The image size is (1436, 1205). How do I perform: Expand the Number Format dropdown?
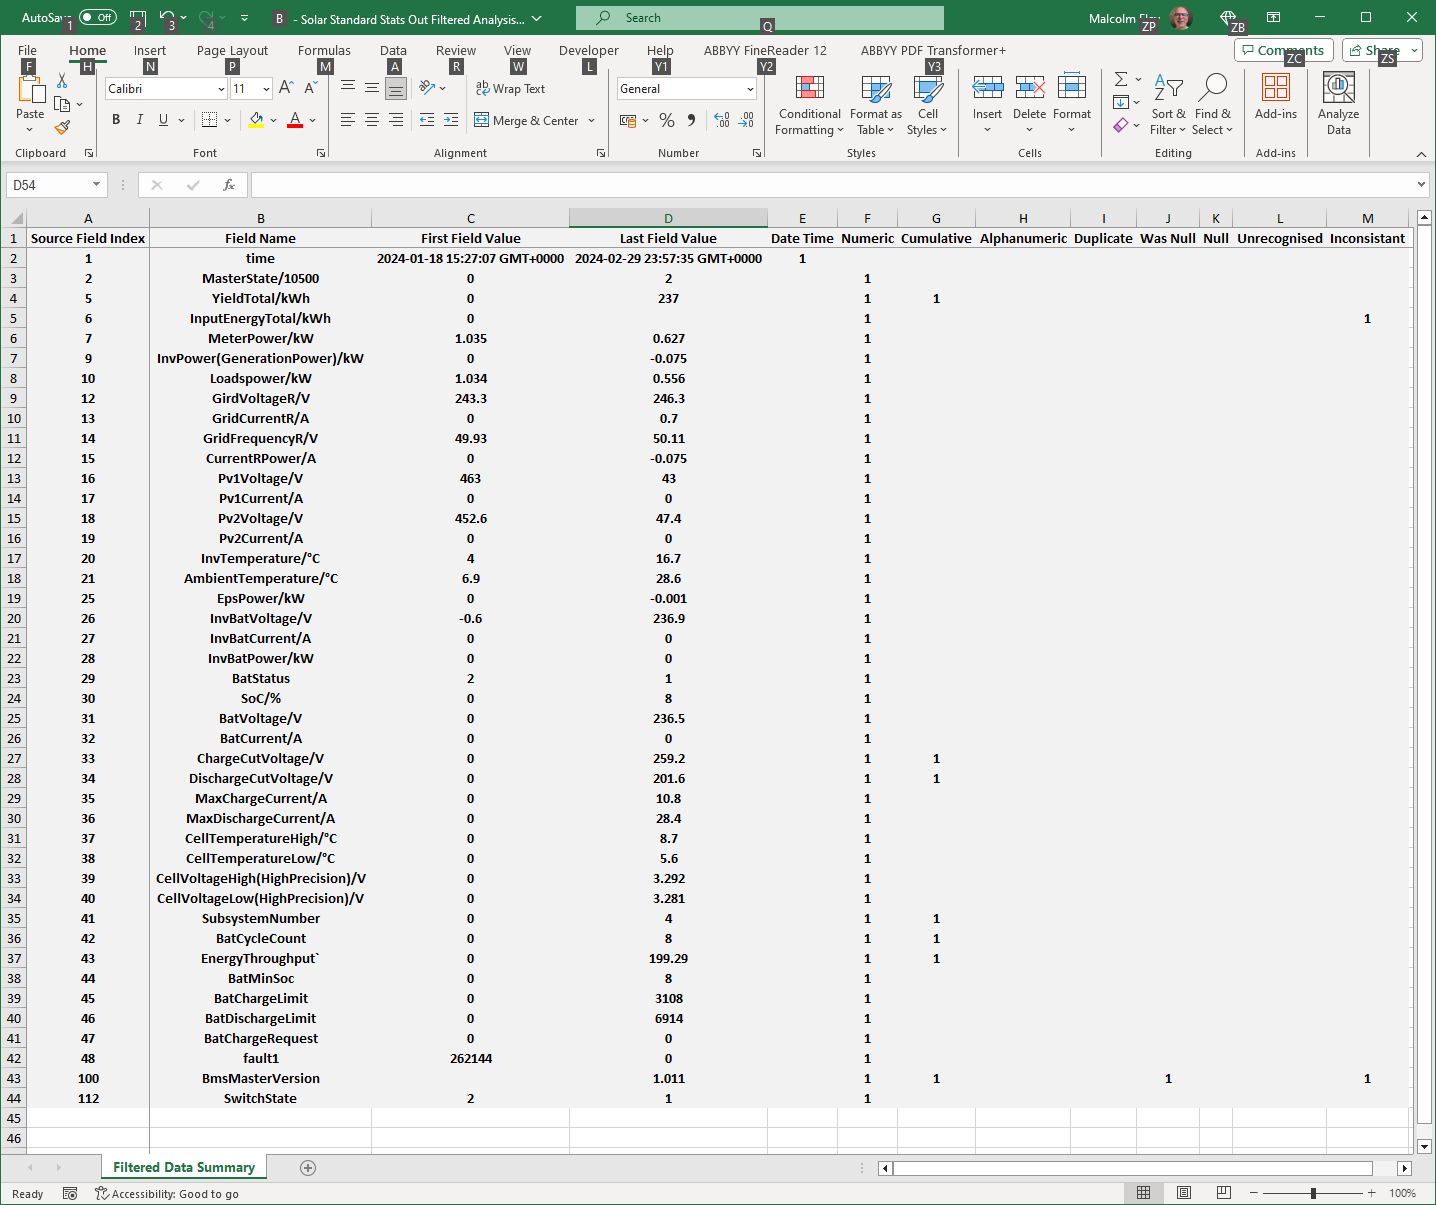click(x=750, y=89)
